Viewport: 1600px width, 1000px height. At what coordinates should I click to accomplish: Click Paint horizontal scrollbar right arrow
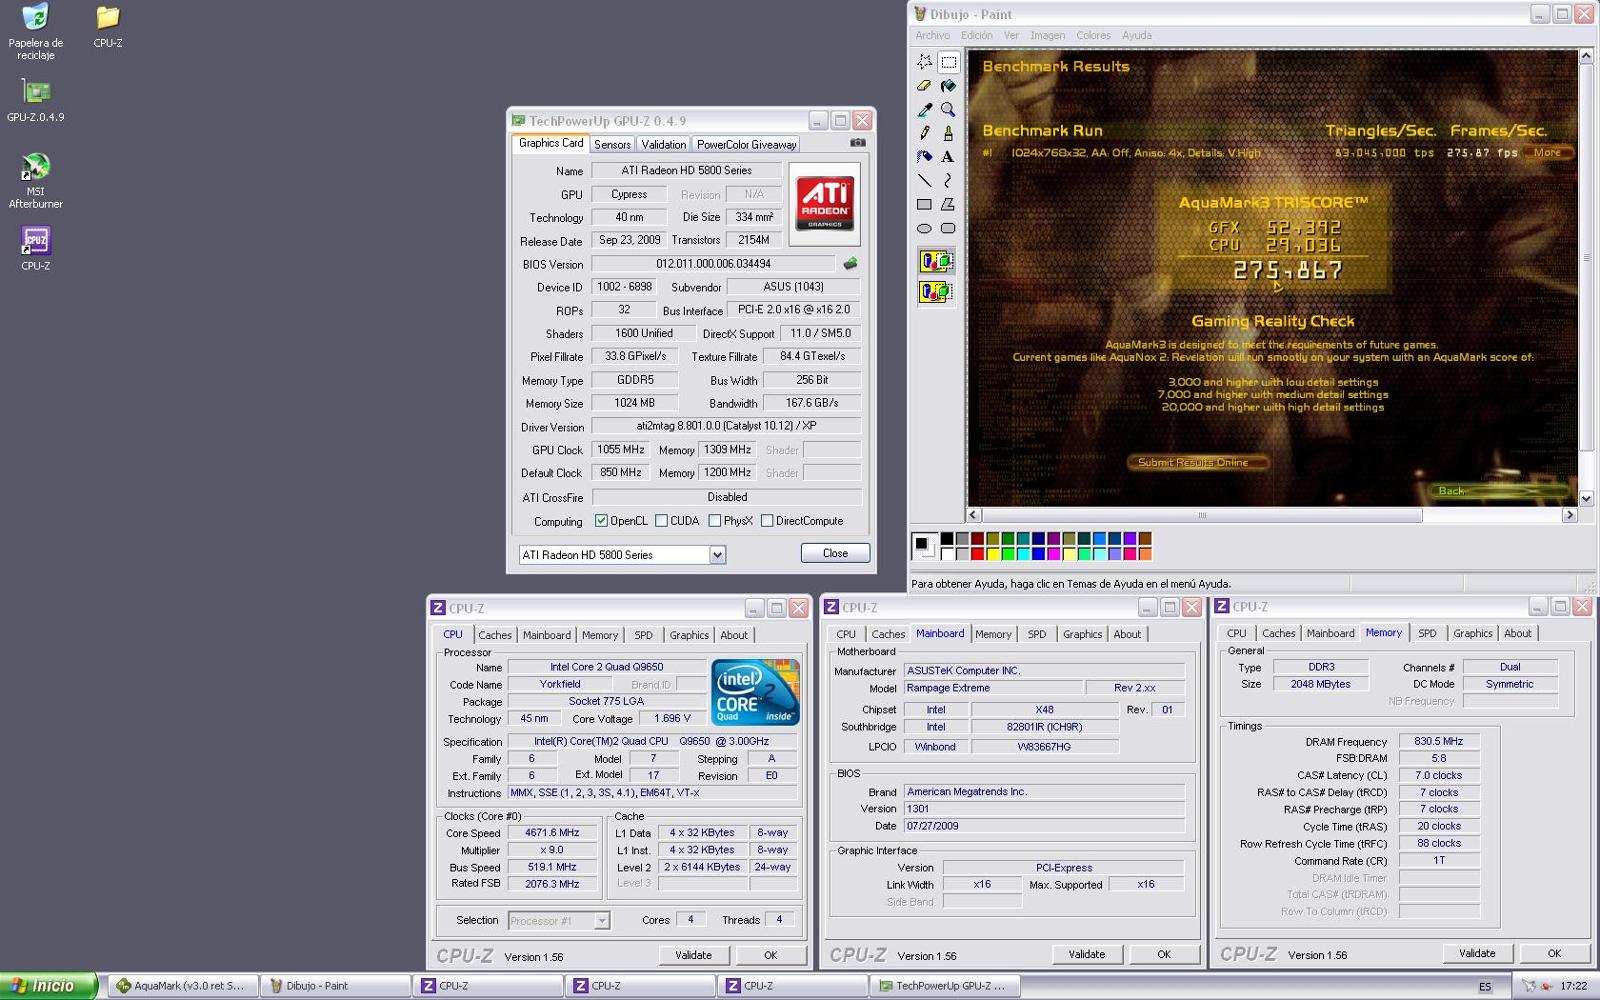click(x=1569, y=516)
